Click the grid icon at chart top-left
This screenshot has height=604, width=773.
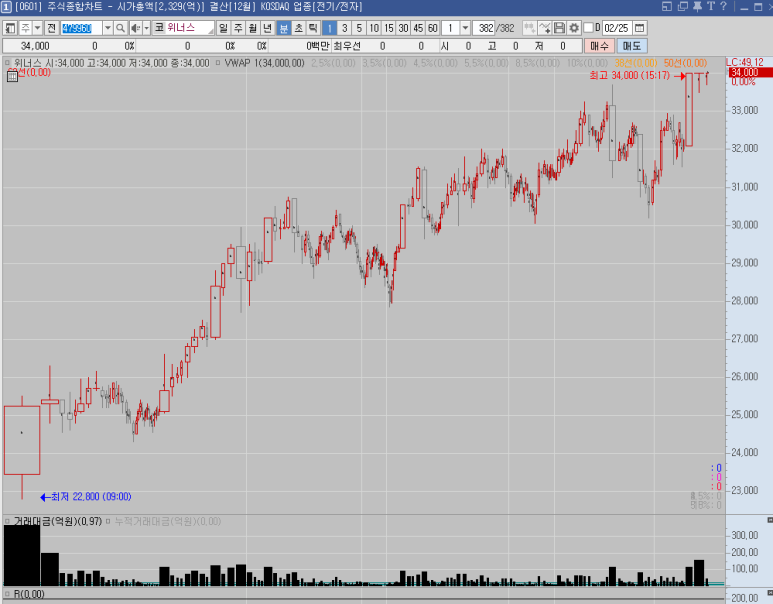[12, 76]
